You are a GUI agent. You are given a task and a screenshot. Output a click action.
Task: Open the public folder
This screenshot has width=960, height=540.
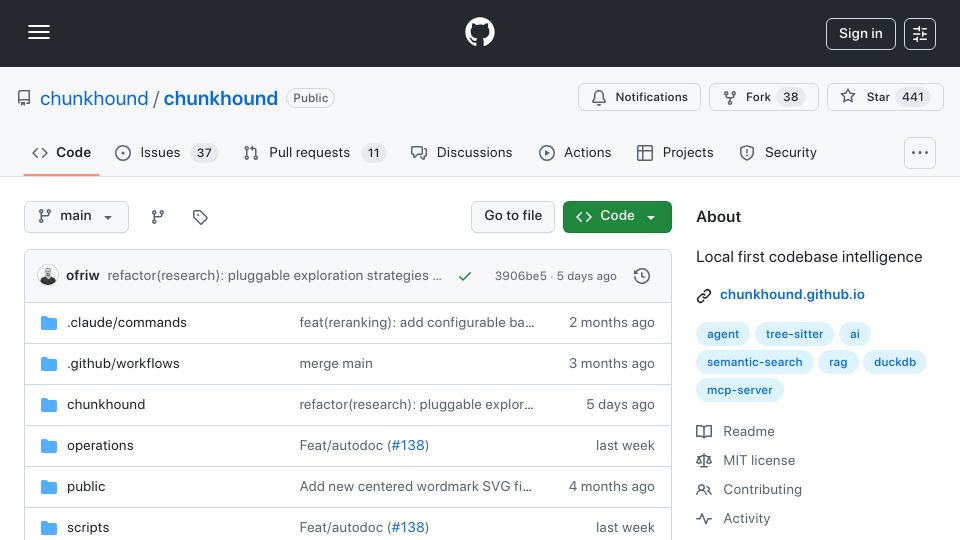(x=86, y=487)
